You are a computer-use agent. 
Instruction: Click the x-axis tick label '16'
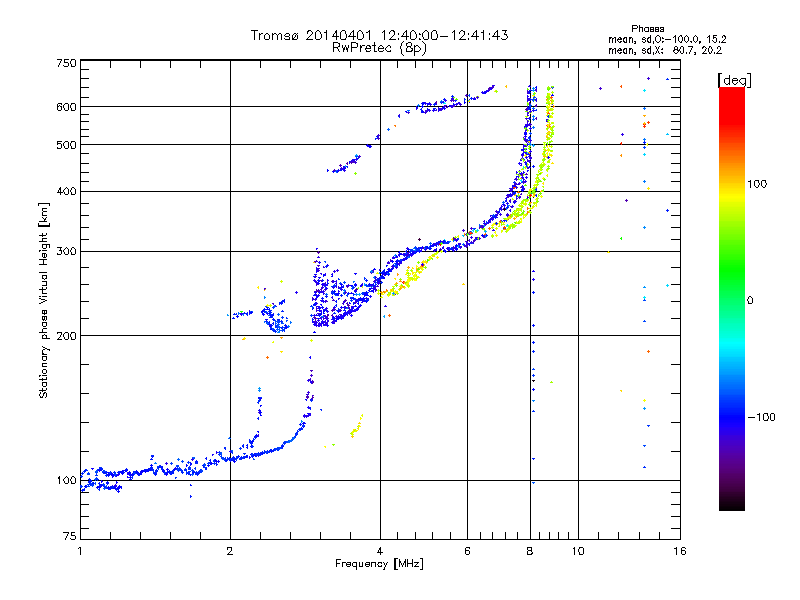[680, 551]
